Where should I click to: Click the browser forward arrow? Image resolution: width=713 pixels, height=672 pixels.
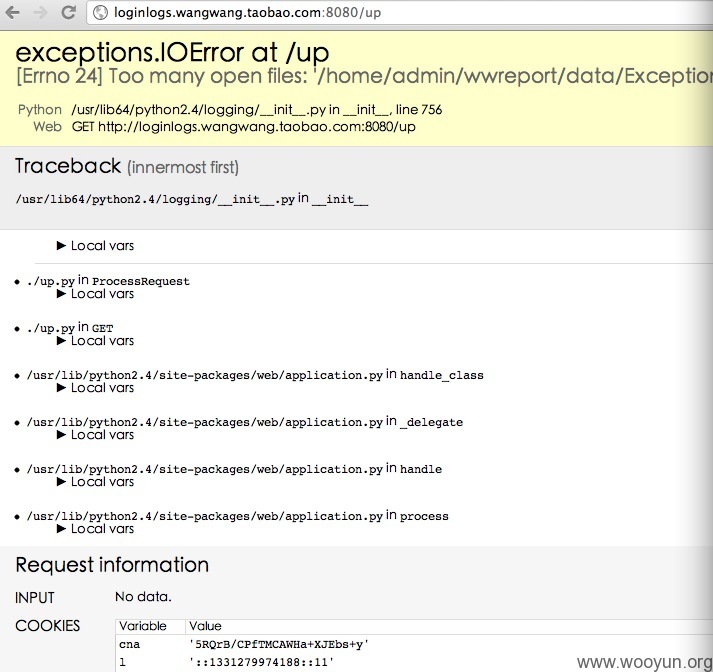tap(40, 12)
